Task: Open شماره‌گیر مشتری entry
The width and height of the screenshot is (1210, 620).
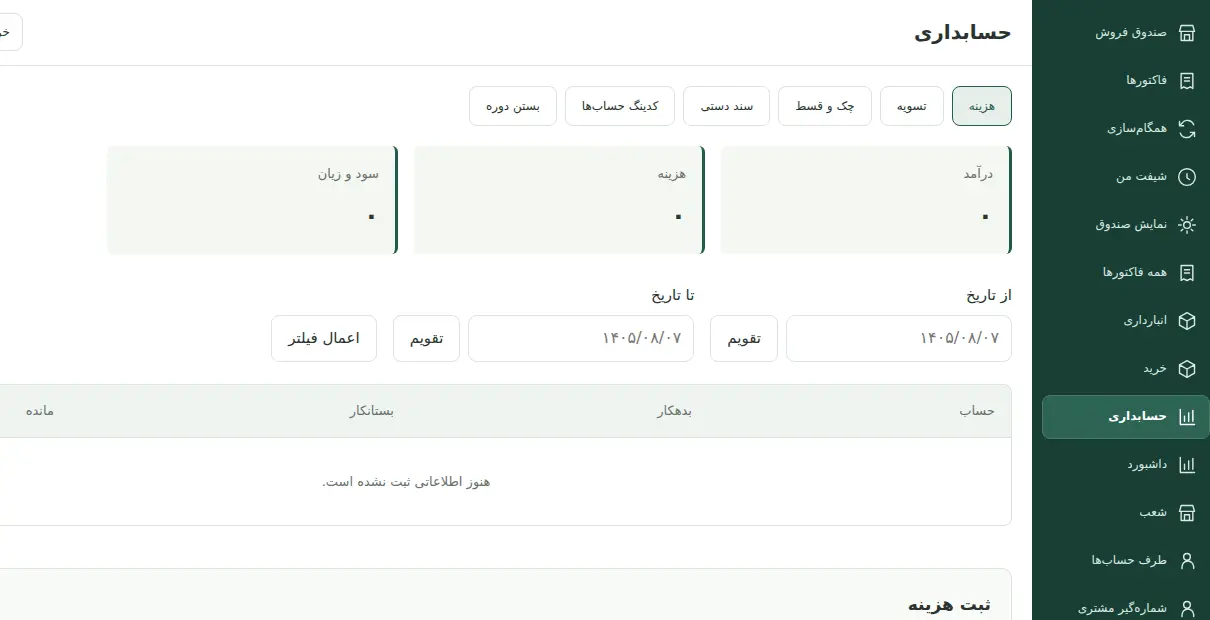Action: 1125,605
